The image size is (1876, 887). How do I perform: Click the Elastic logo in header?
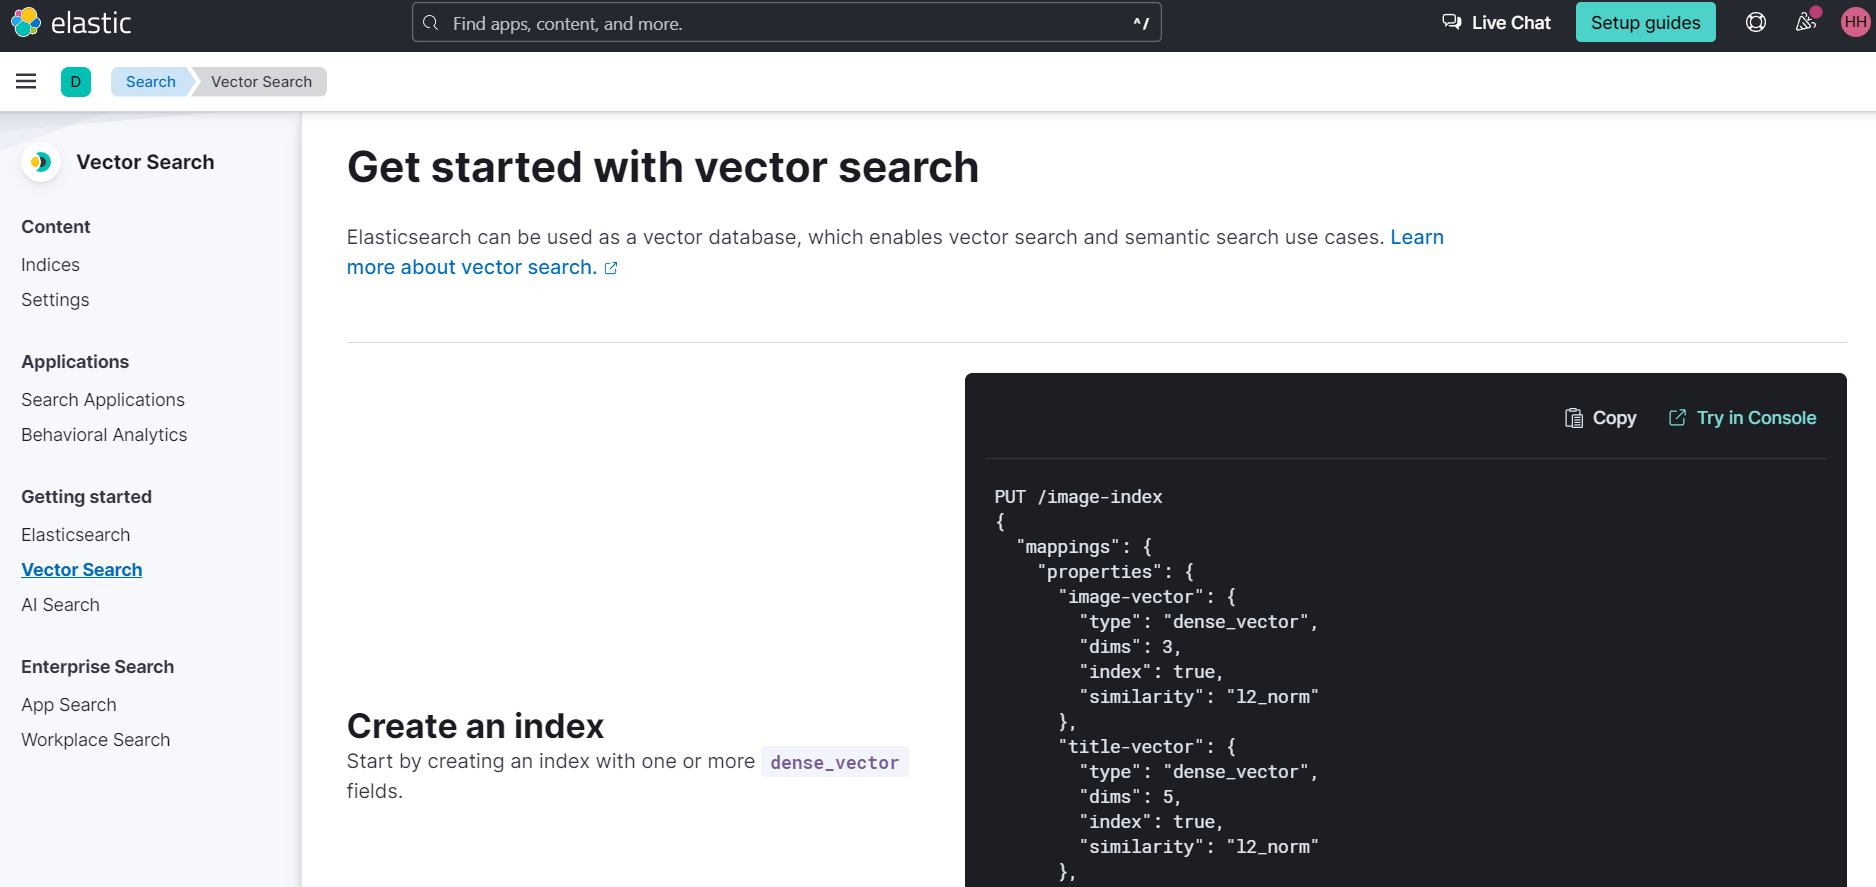pyautogui.click(x=70, y=22)
